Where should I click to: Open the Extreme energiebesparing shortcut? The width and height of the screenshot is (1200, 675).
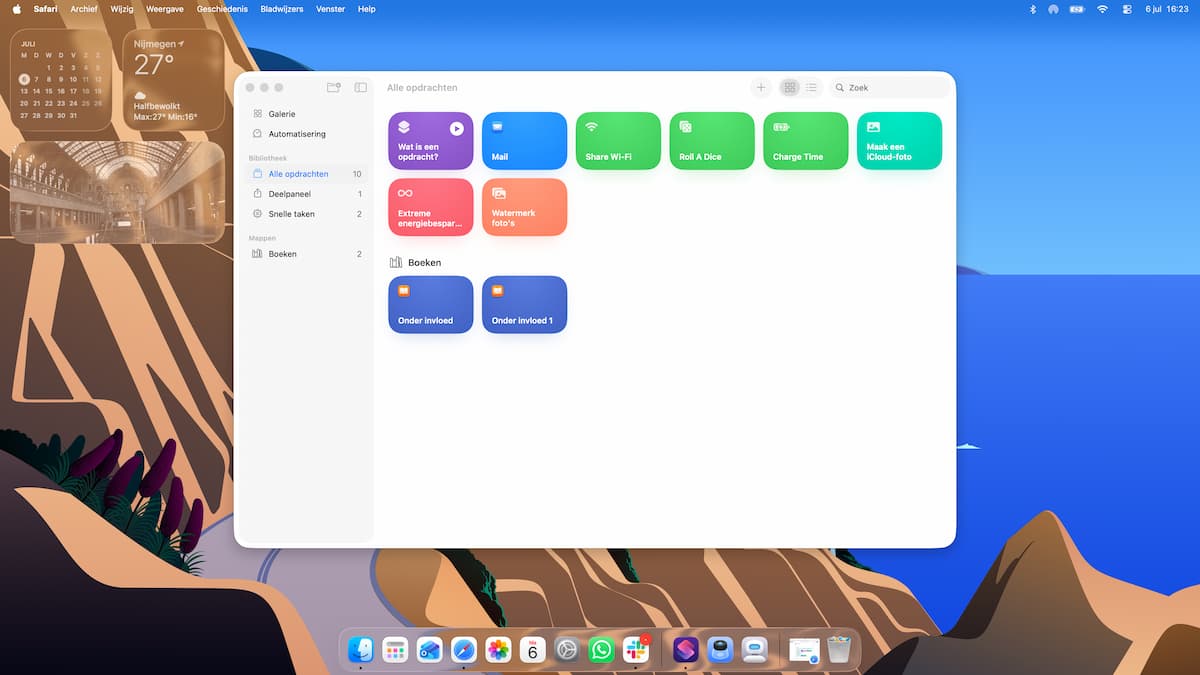click(x=430, y=207)
